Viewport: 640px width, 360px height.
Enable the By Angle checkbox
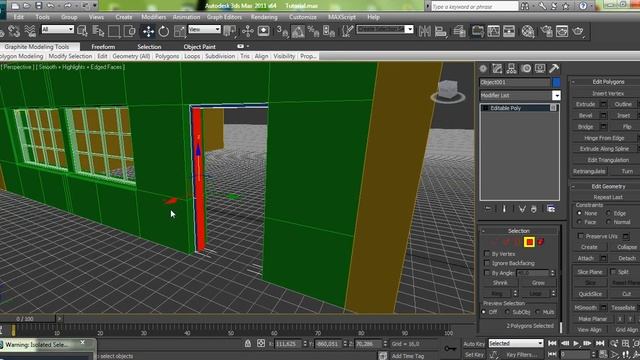coord(487,273)
